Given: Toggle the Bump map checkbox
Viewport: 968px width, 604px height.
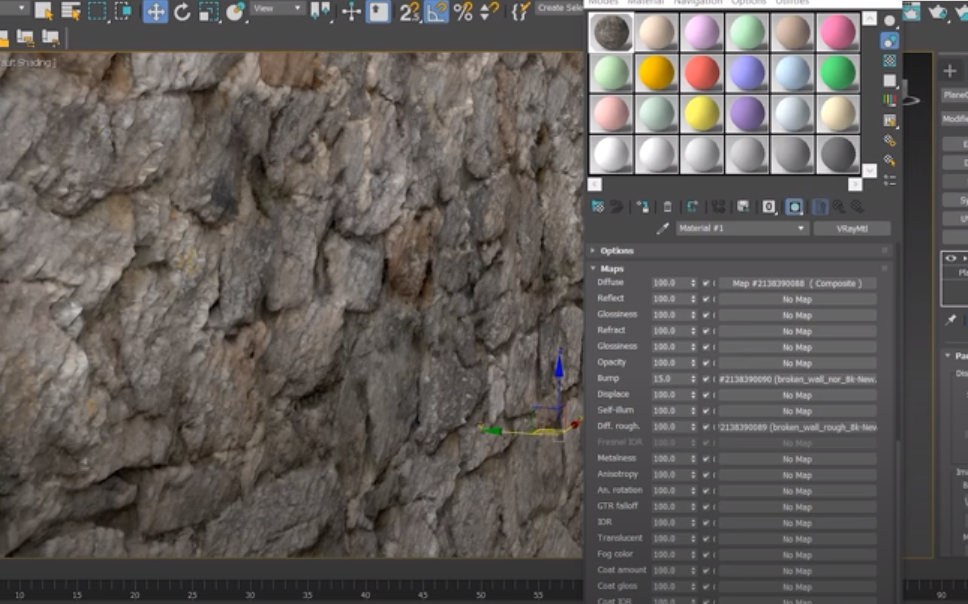Looking at the screenshot, I should (705, 379).
